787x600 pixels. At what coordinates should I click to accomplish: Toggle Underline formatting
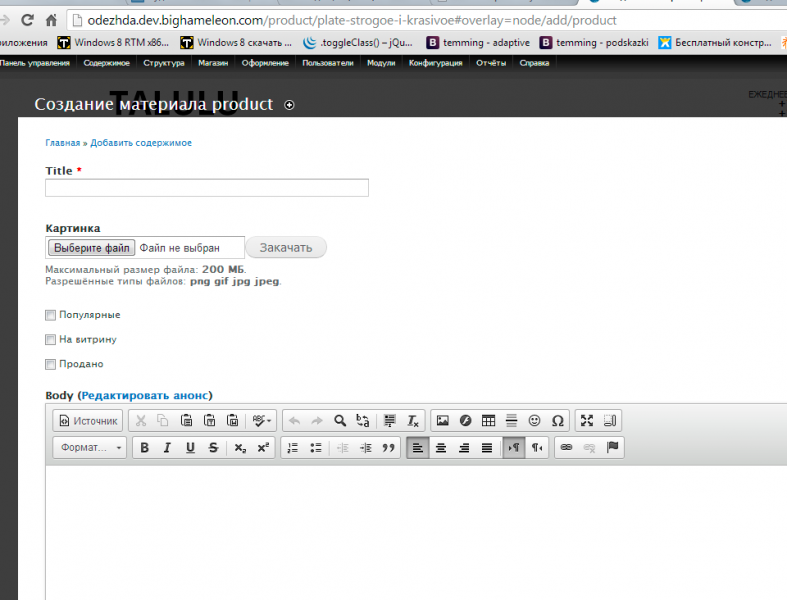click(190, 447)
